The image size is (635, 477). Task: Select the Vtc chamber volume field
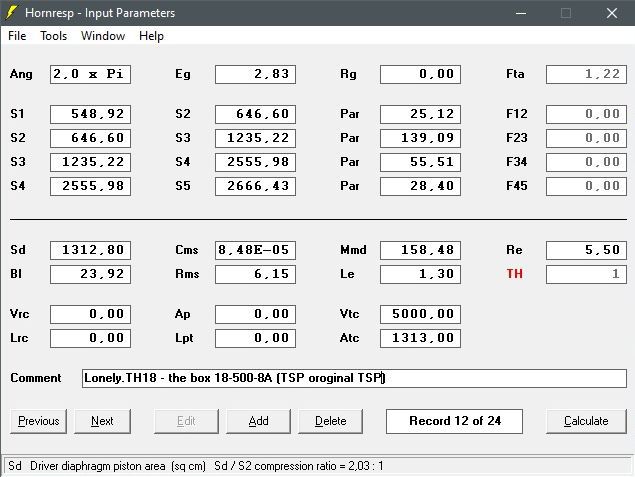point(420,314)
